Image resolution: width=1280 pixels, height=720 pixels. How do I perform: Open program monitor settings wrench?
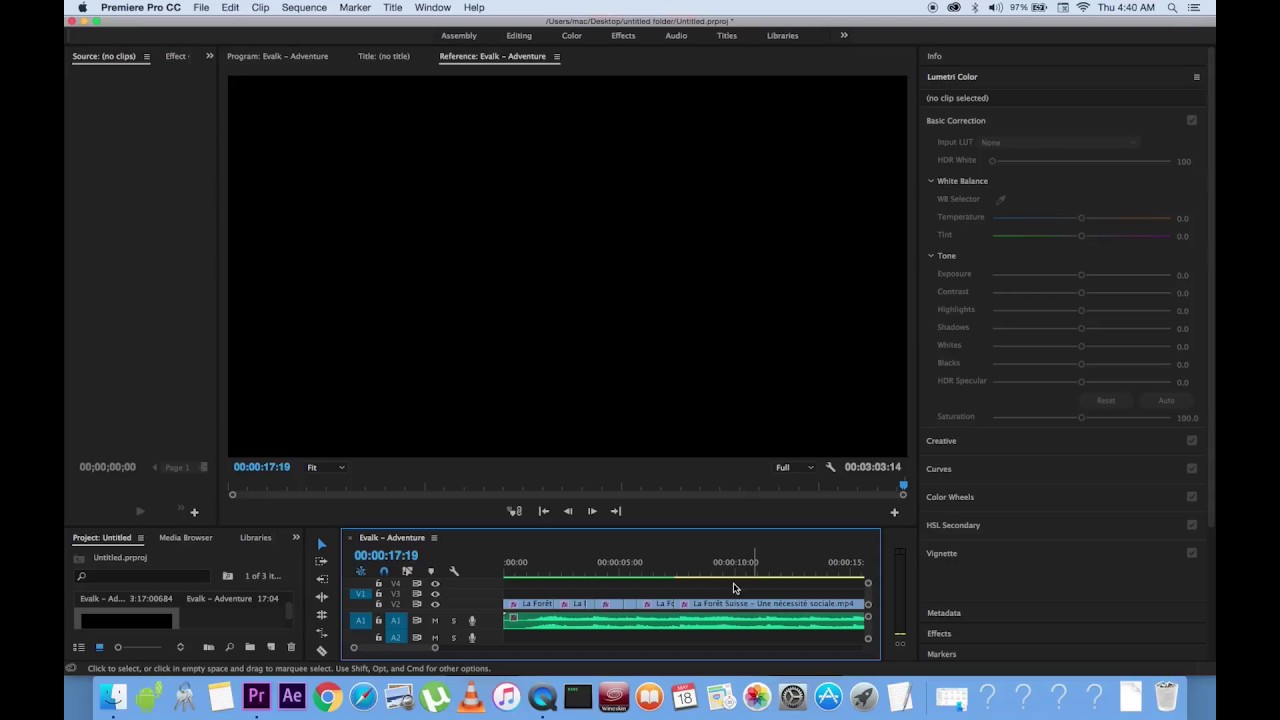click(830, 467)
